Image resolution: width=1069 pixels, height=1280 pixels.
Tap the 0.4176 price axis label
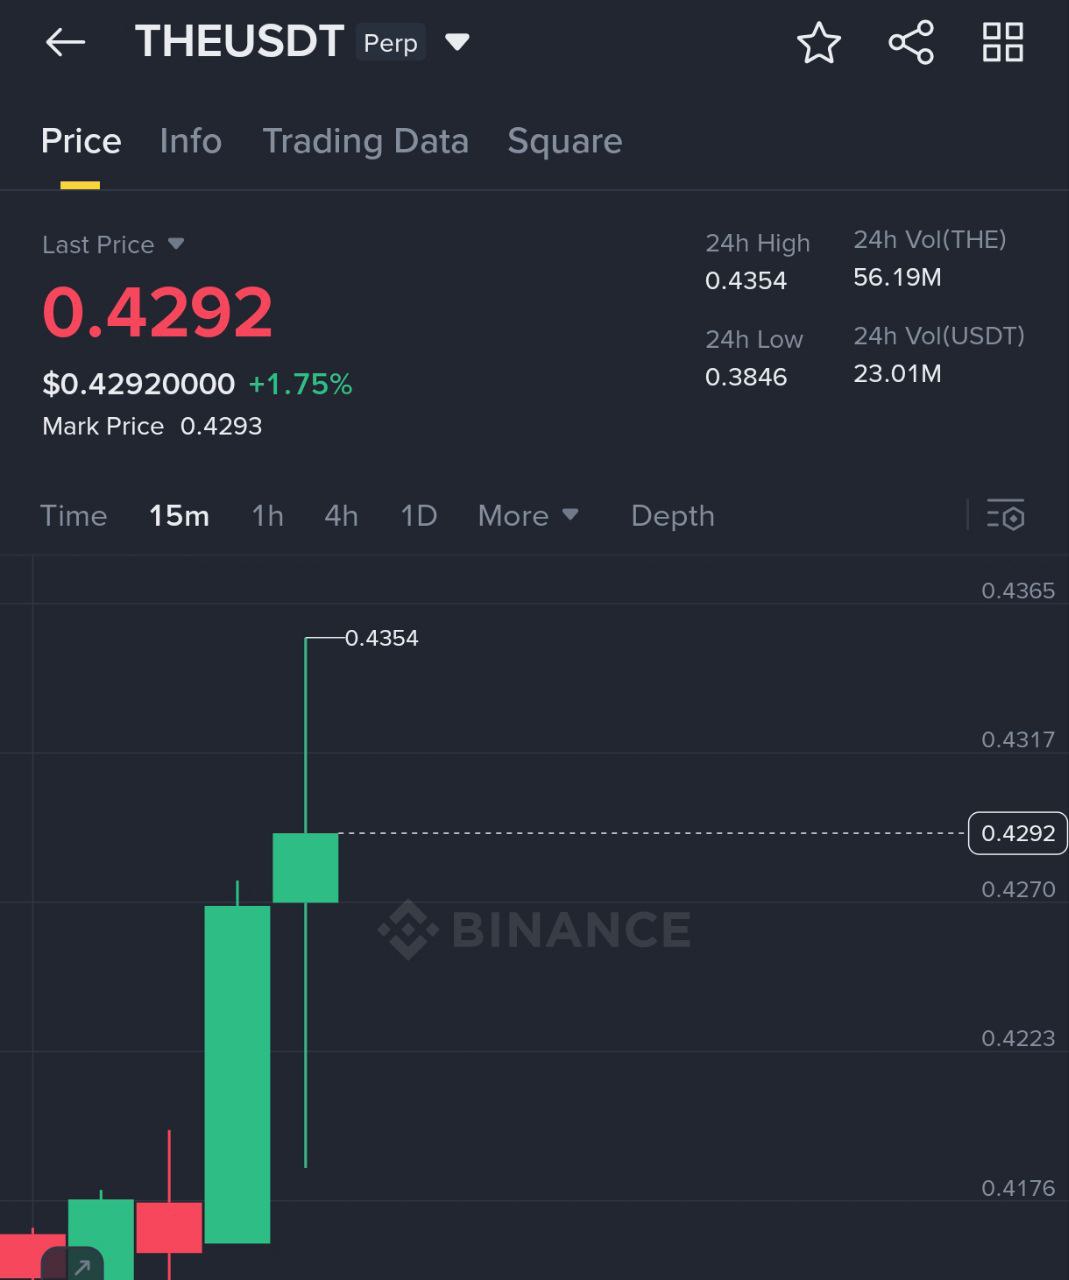1018,1188
